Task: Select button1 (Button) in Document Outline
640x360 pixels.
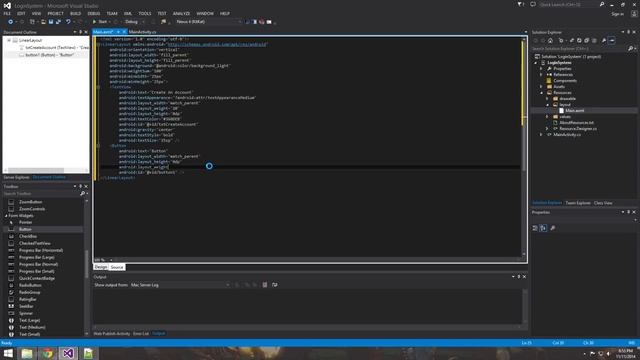Action: 50,55
